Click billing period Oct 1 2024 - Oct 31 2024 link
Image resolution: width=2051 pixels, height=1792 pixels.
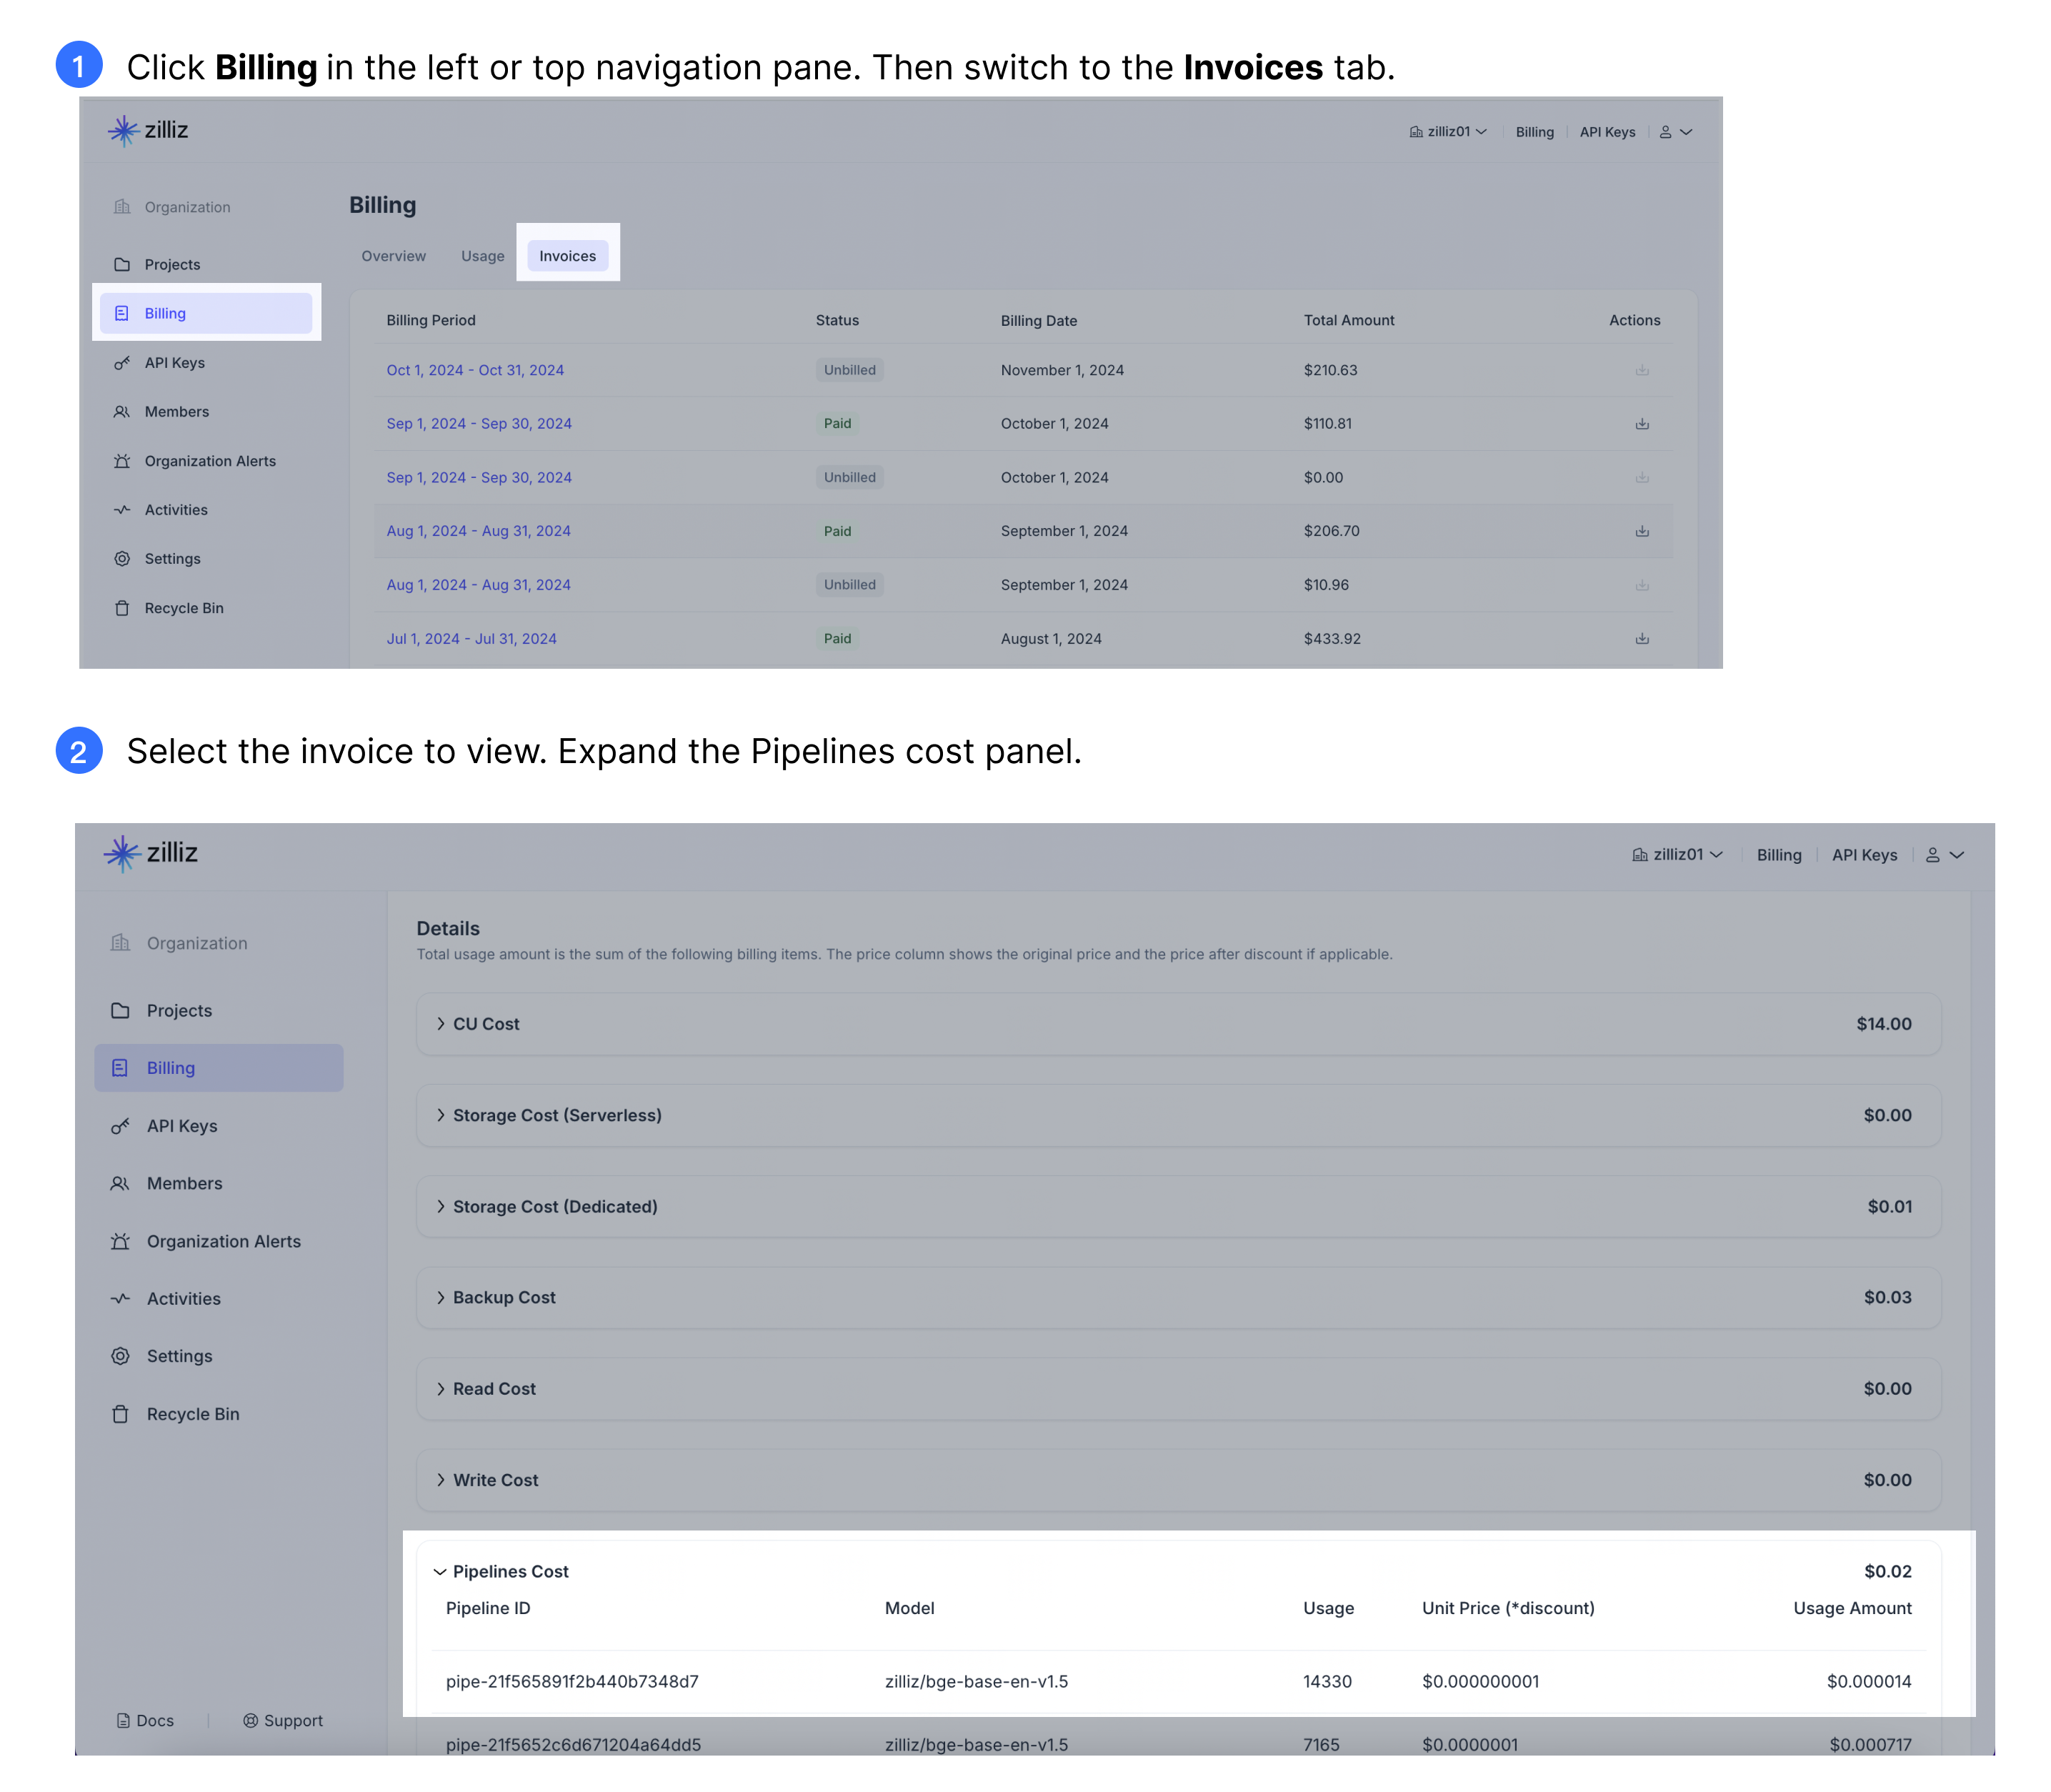(473, 368)
